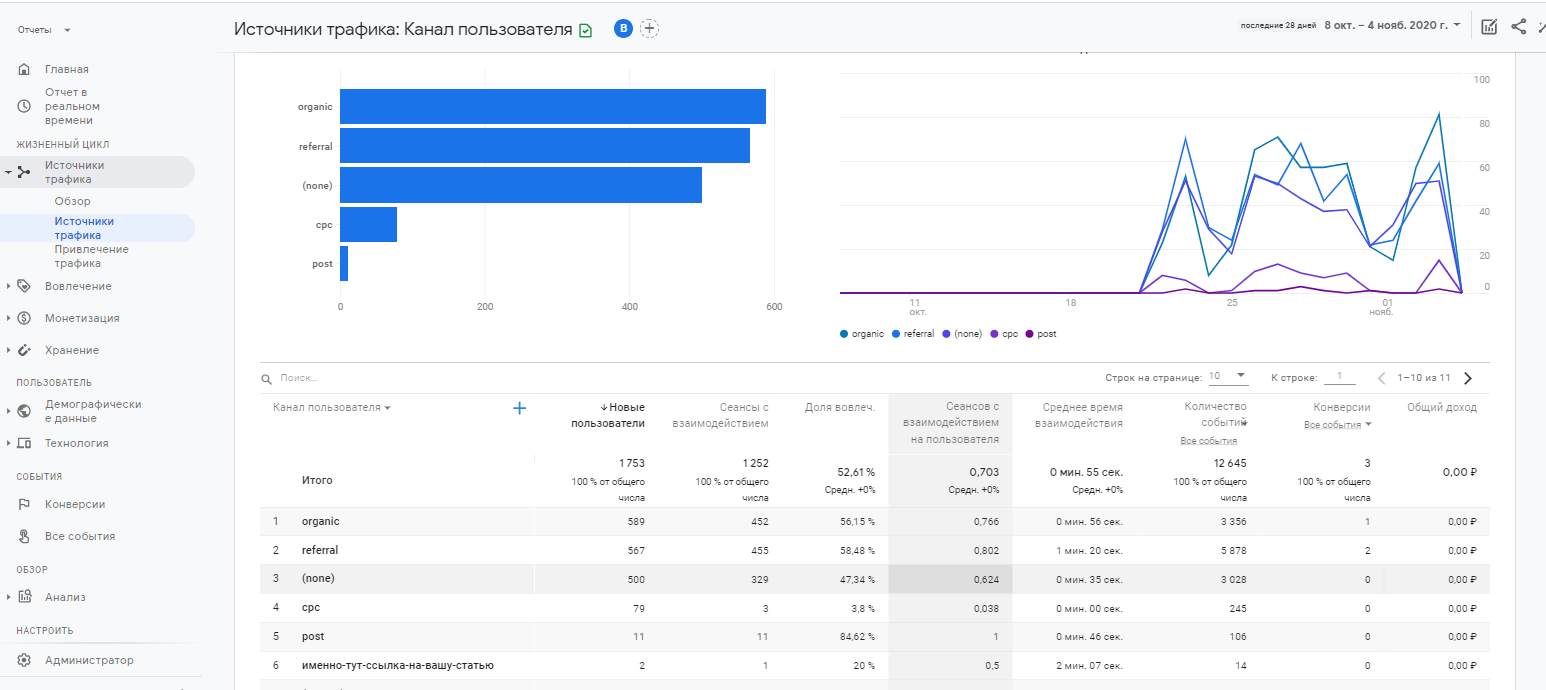Screen dimensions: 1546x690
Task: Click the share report icon
Action: click(1518, 27)
